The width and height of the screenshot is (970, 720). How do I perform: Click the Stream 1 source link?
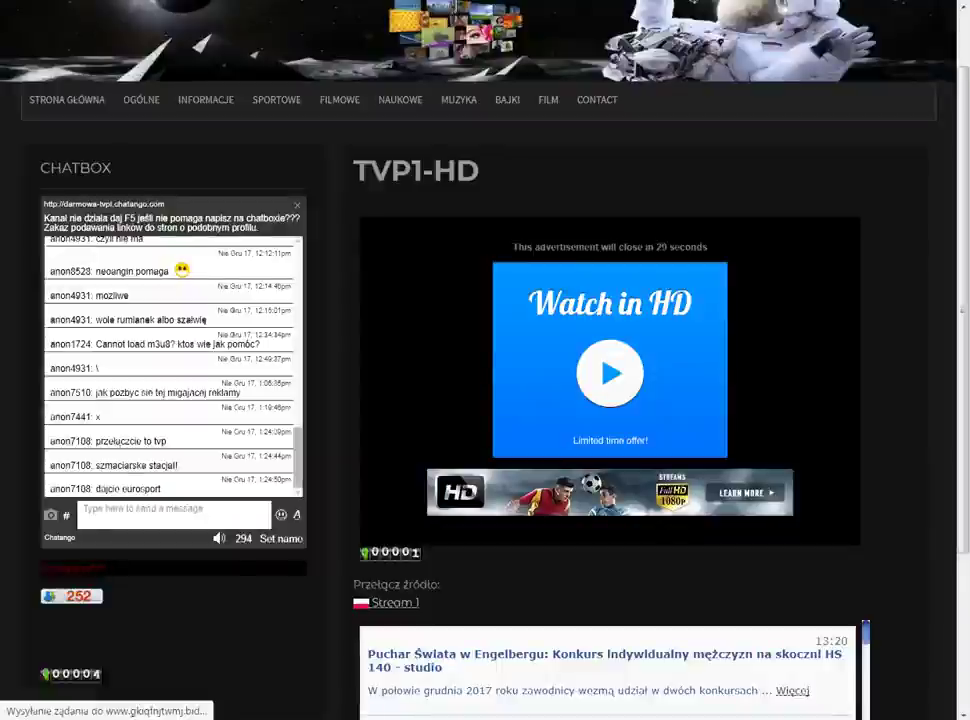[395, 603]
